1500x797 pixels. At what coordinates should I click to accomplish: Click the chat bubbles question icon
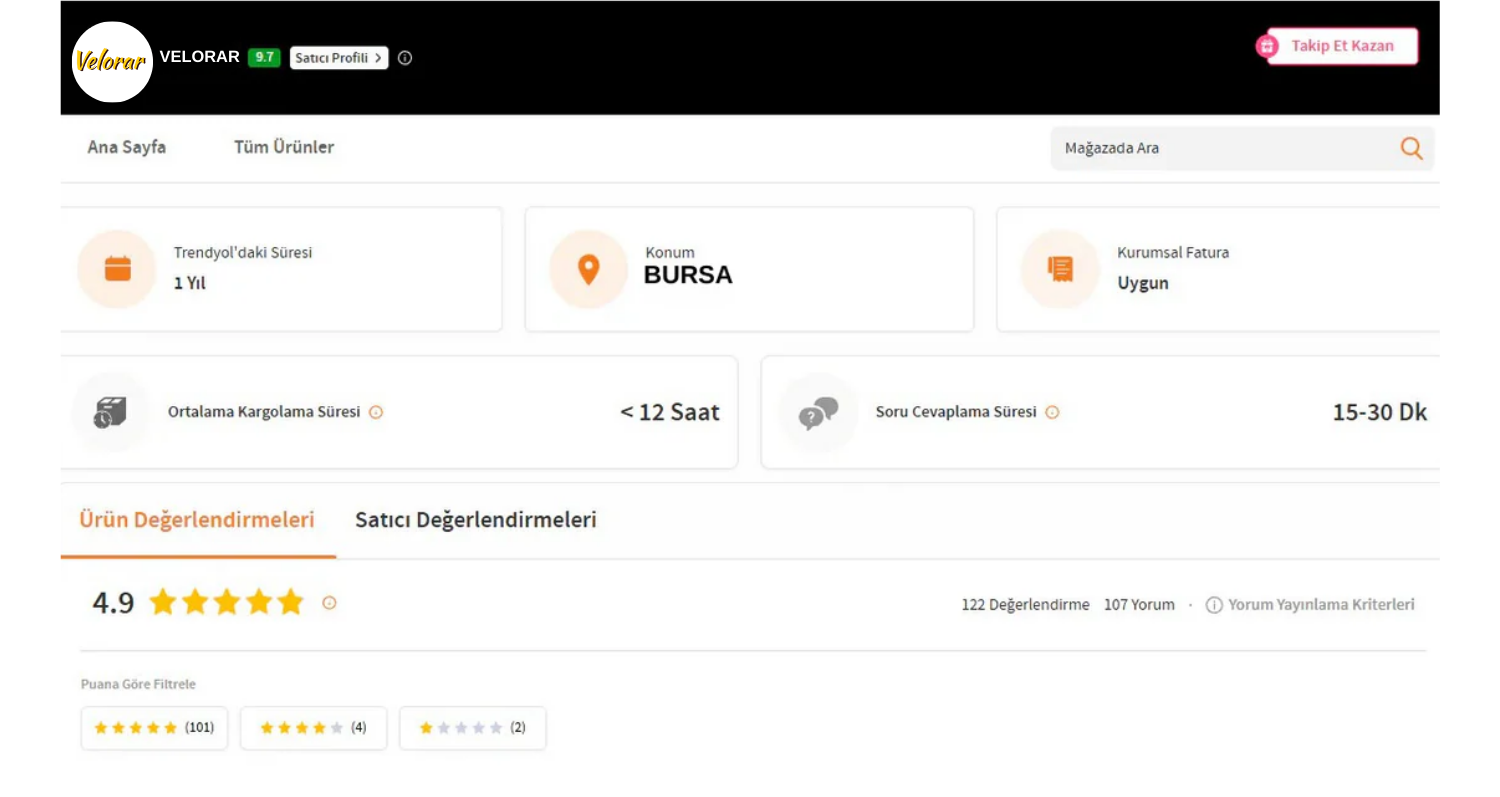pyautogui.click(x=818, y=413)
